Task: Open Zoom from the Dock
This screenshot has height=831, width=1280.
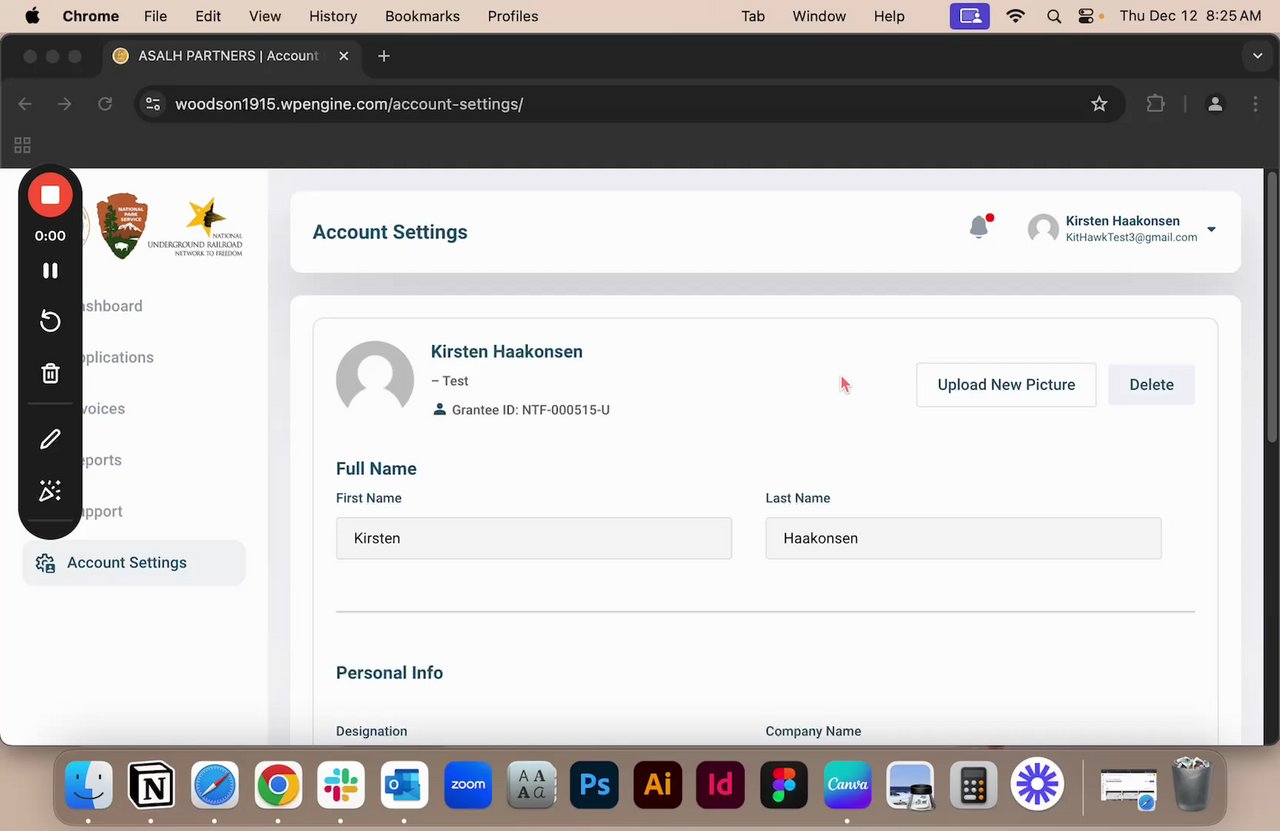Action: 468,785
